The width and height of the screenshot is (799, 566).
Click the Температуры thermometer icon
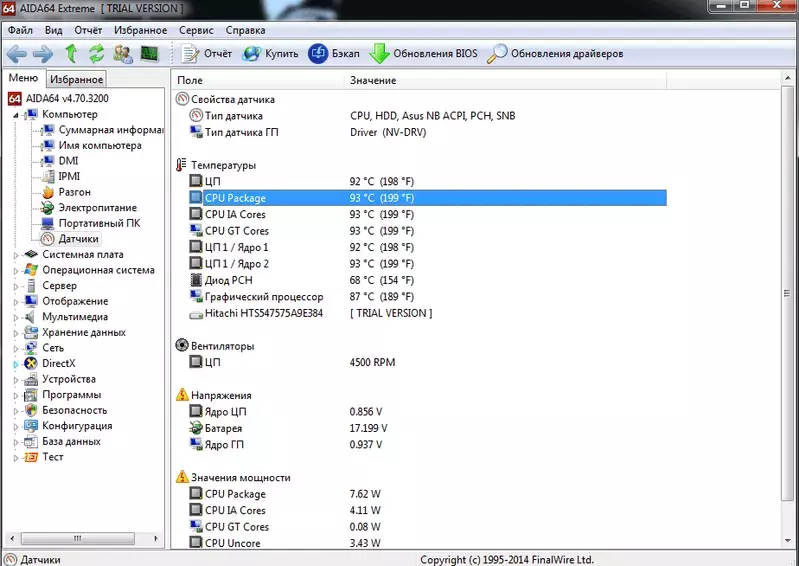181,165
